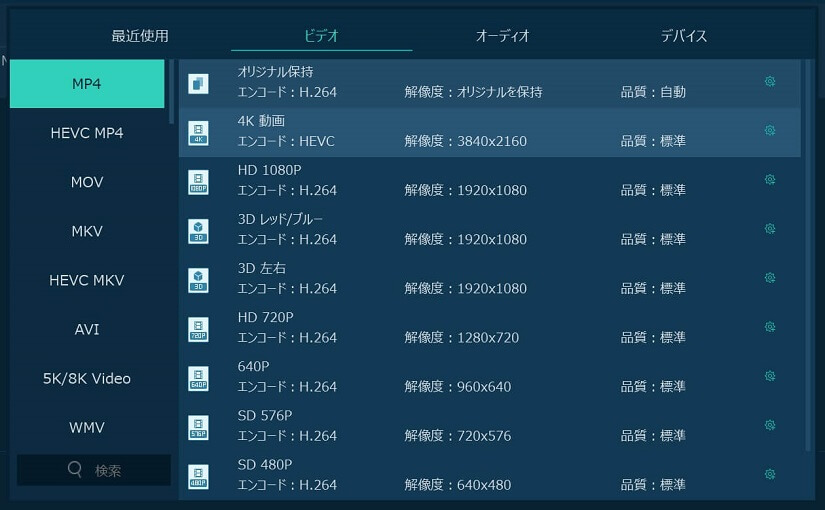Switch to the オーディオ tab
This screenshot has height=510, width=825.
502,36
